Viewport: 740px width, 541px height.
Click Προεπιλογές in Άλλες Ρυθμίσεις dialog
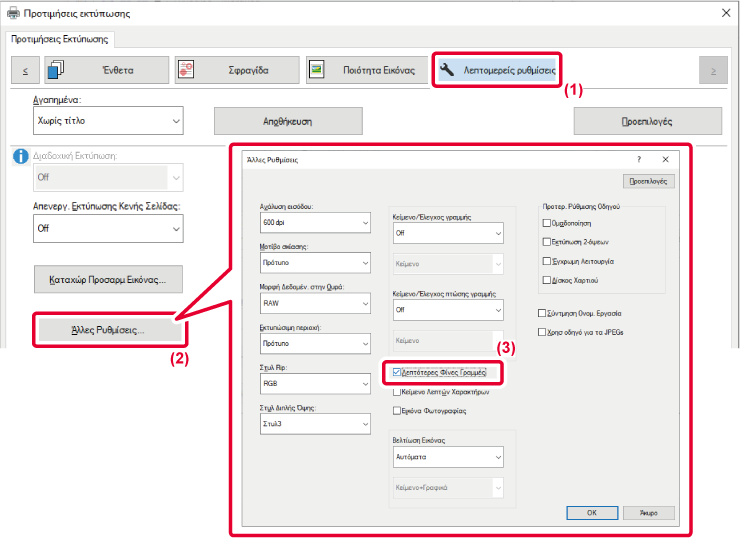click(x=648, y=181)
